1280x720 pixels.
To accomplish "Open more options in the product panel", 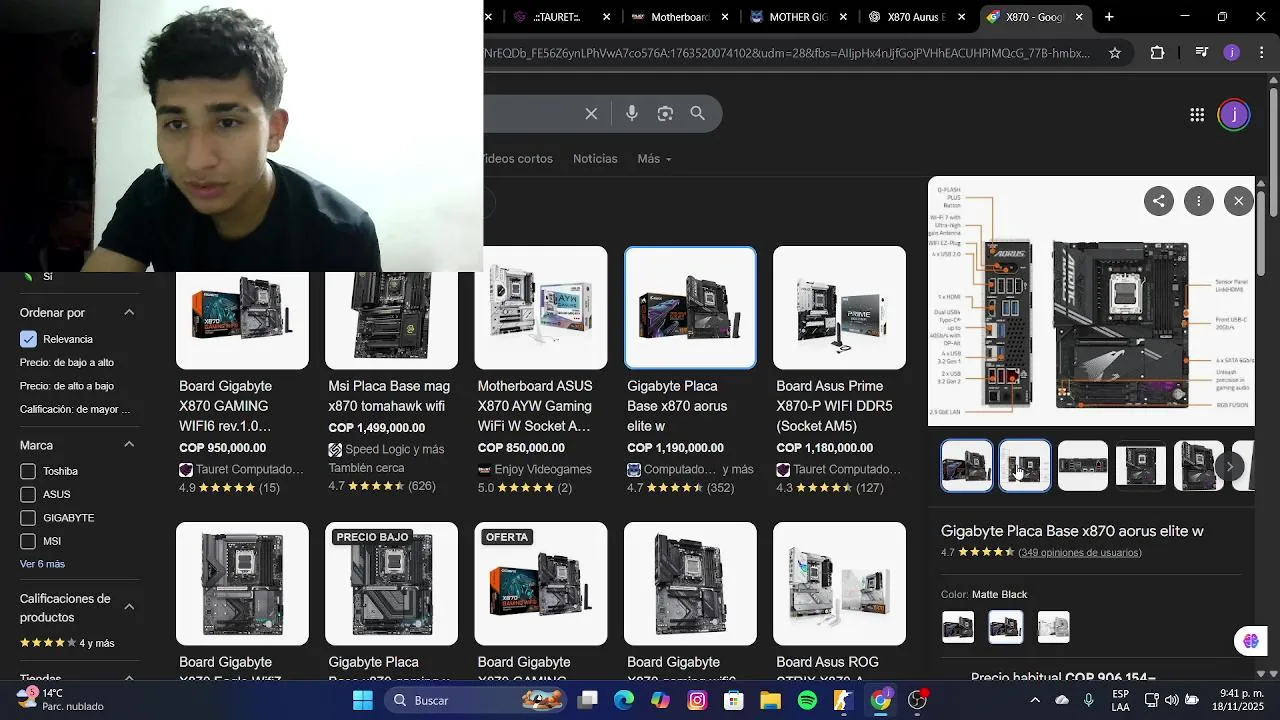I will 1198,201.
